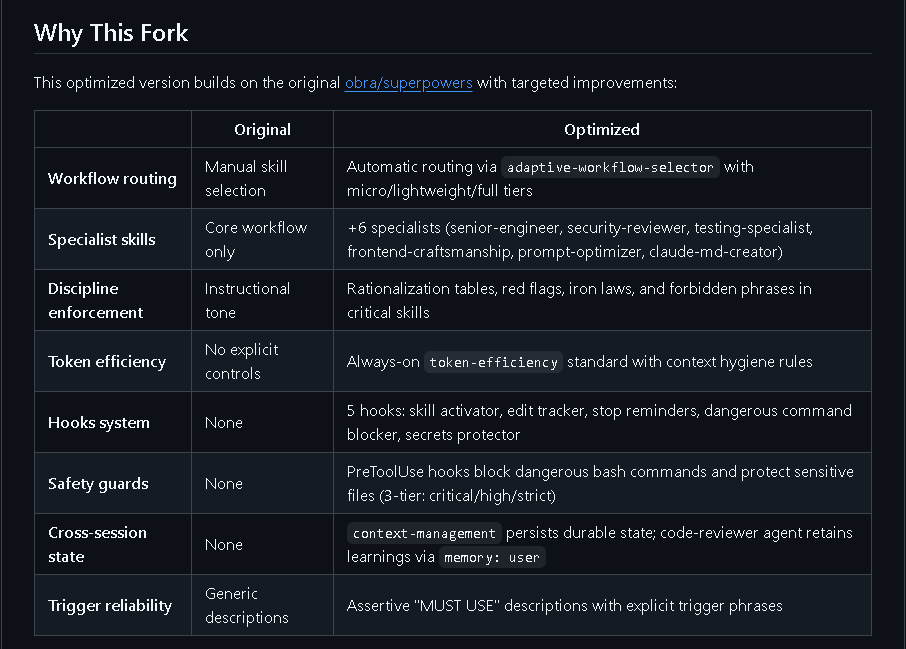Click the 'Why This Fork' heading
This screenshot has width=906, height=649.
111,33
